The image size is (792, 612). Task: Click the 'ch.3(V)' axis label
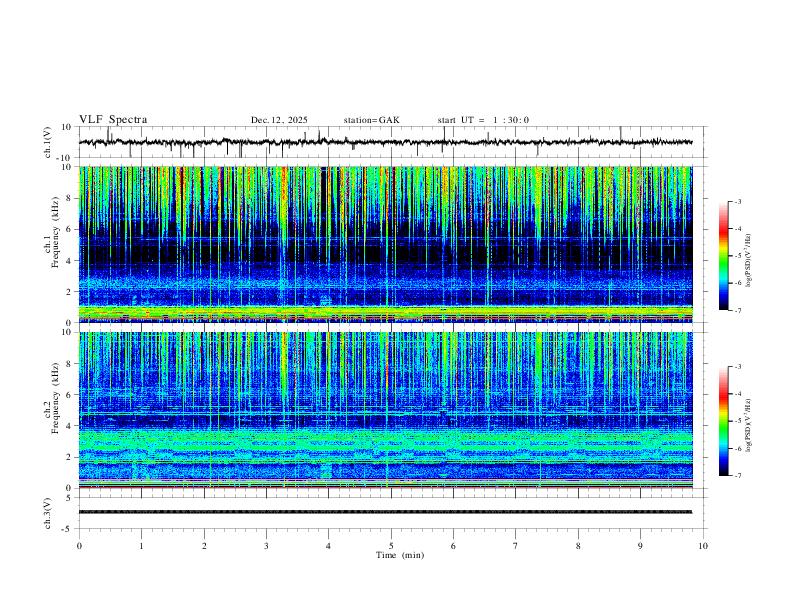[48, 513]
